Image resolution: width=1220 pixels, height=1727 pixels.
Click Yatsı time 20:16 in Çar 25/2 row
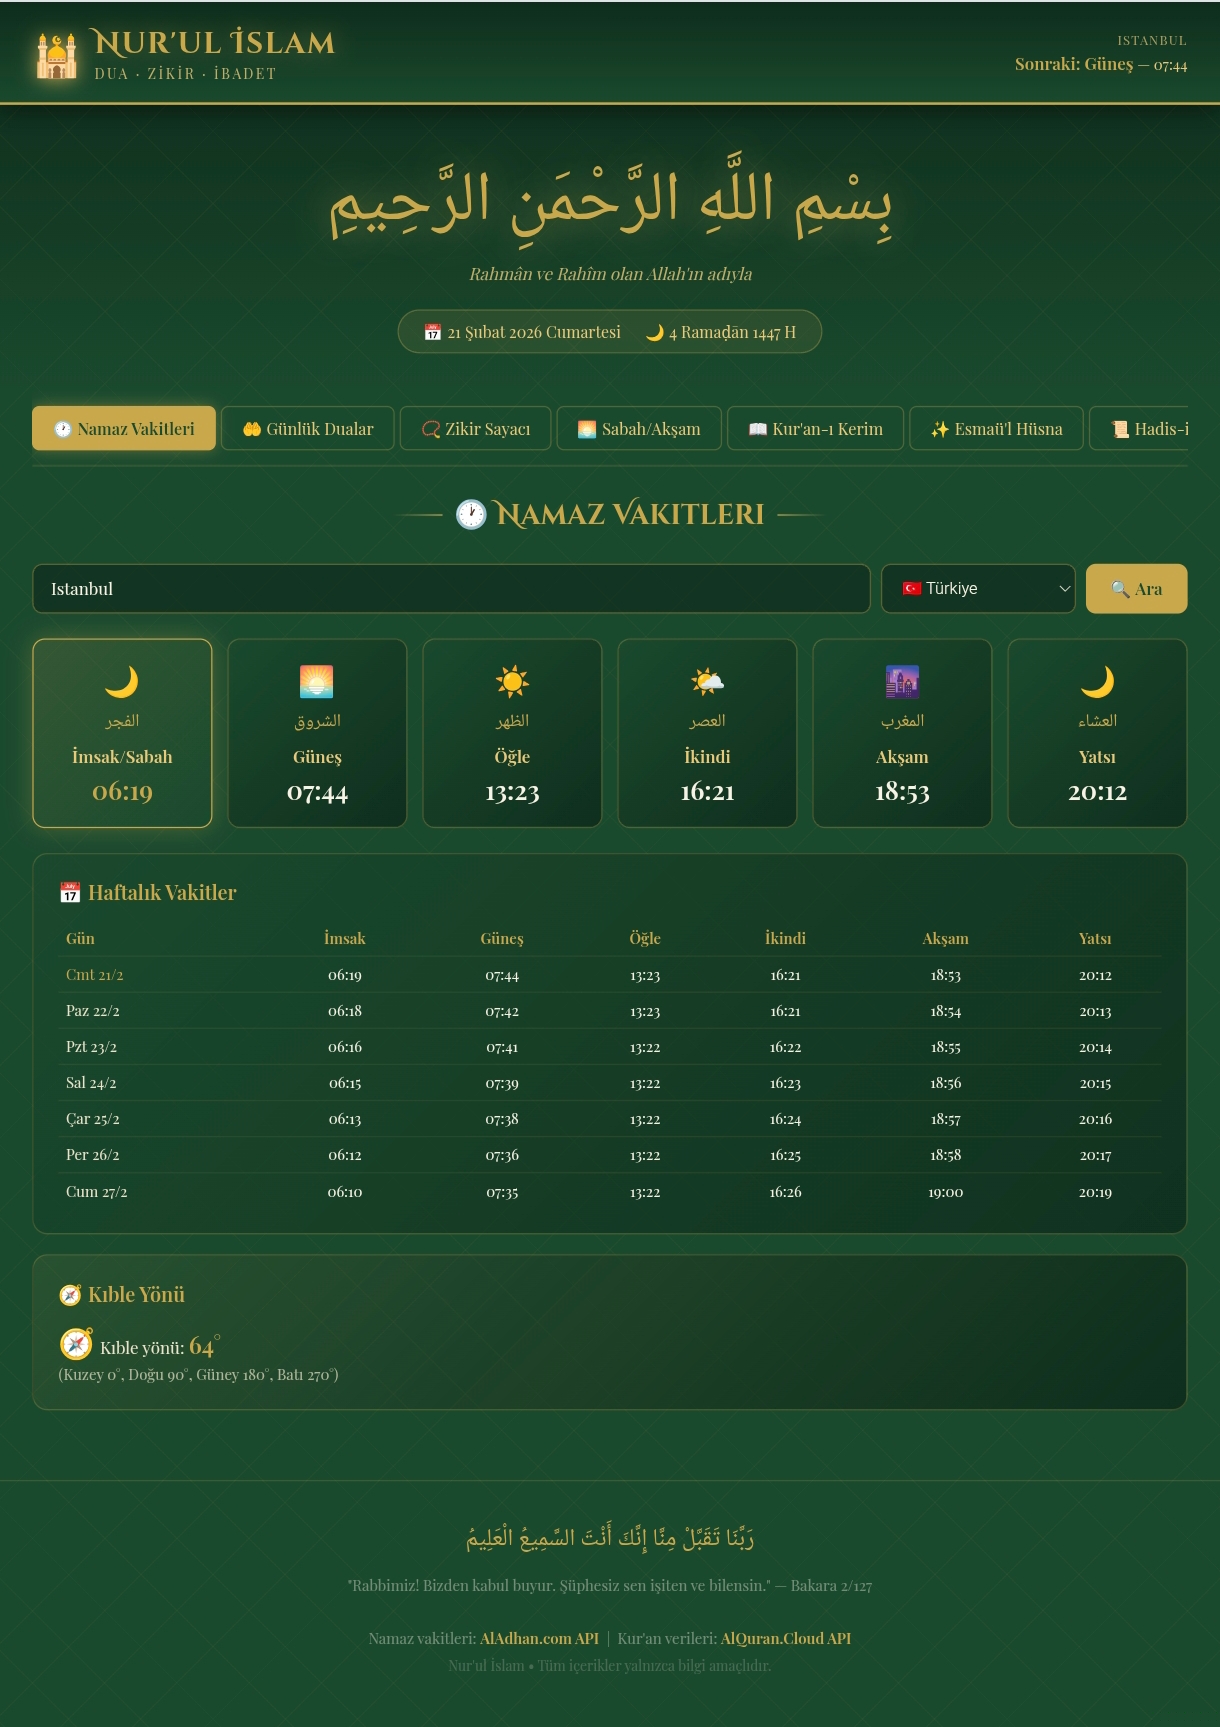[1096, 1119]
